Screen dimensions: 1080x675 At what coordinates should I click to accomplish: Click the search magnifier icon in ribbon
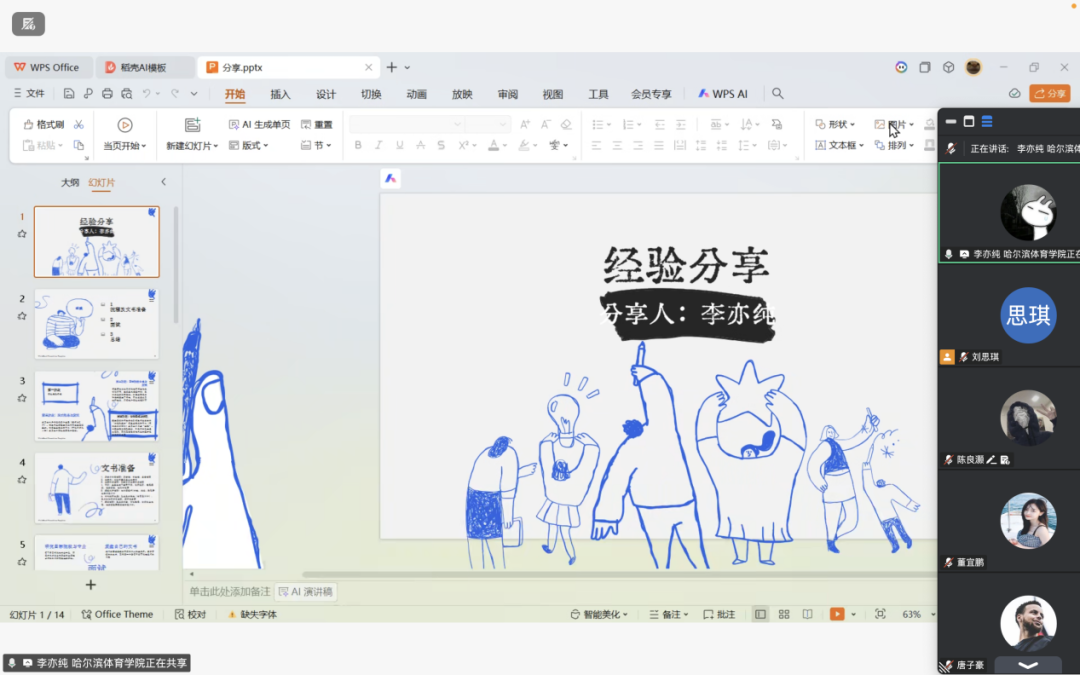point(778,94)
